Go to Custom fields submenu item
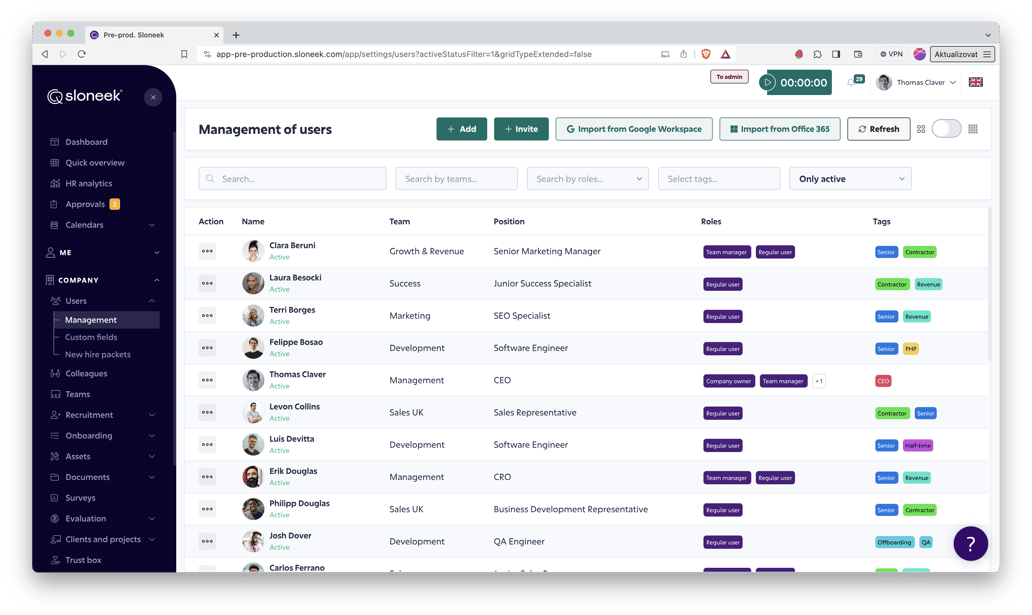1032x615 pixels. (91, 337)
